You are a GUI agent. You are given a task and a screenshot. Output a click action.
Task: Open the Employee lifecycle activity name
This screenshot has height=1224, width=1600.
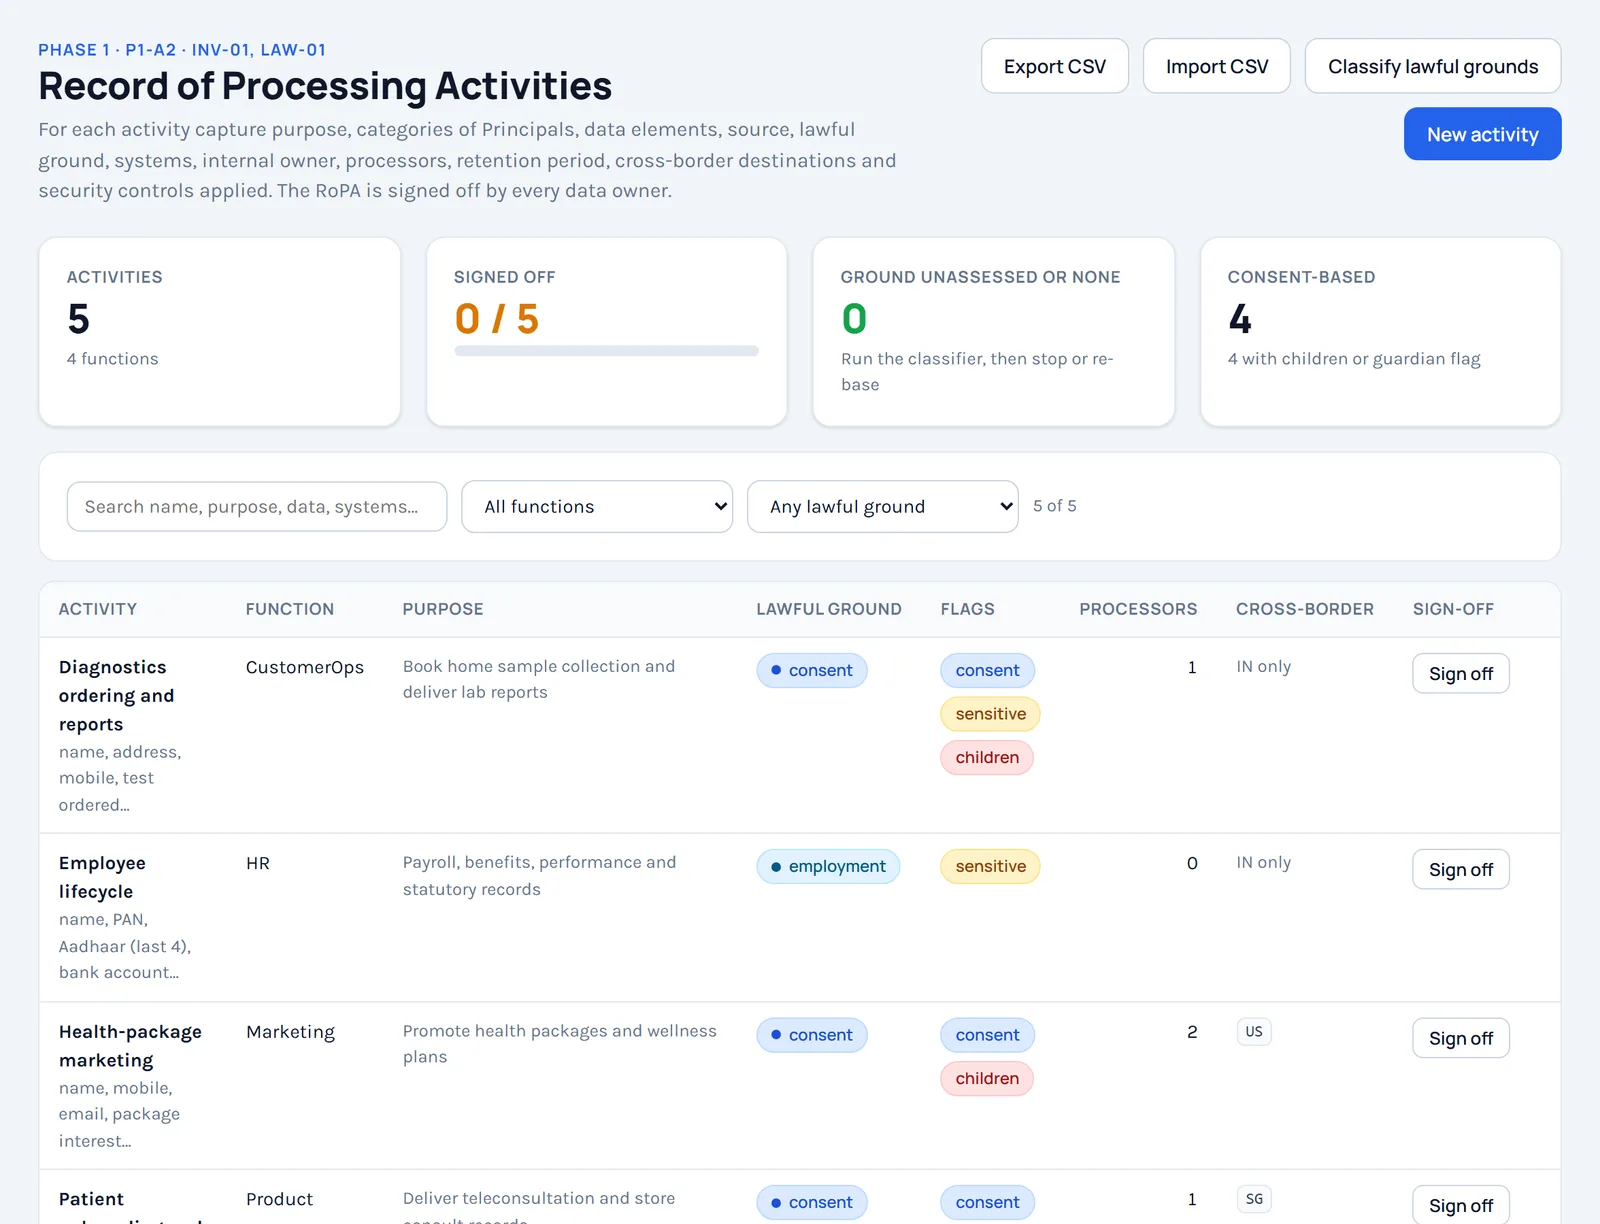(x=102, y=877)
